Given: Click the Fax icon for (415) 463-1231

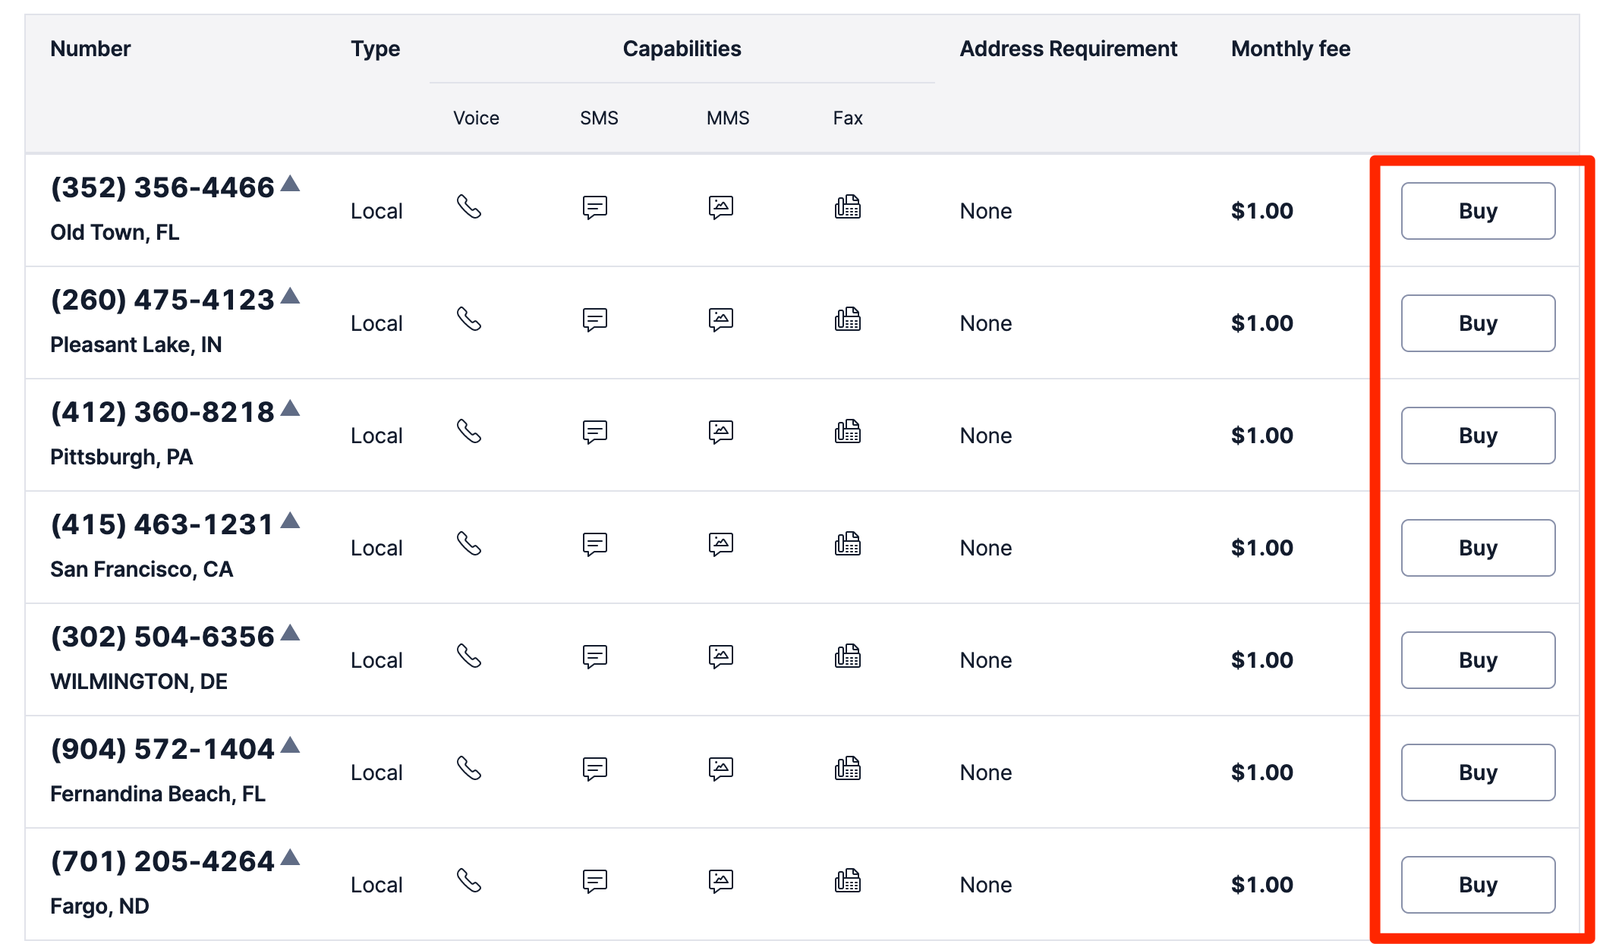Looking at the screenshot, I should [847, 544].
